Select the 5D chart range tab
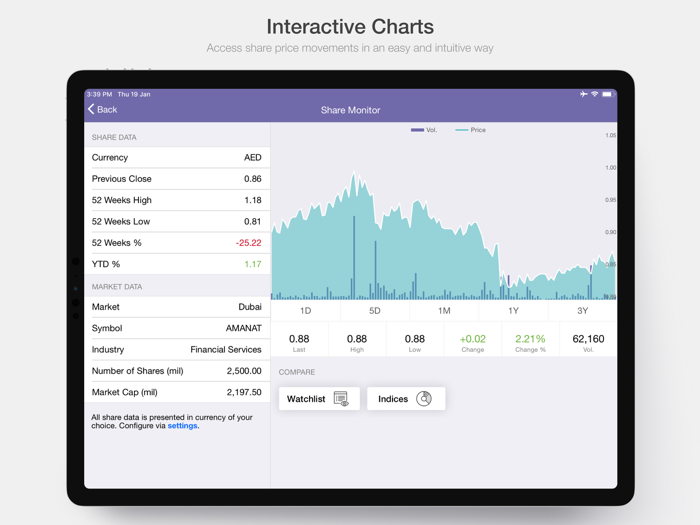 375,311
